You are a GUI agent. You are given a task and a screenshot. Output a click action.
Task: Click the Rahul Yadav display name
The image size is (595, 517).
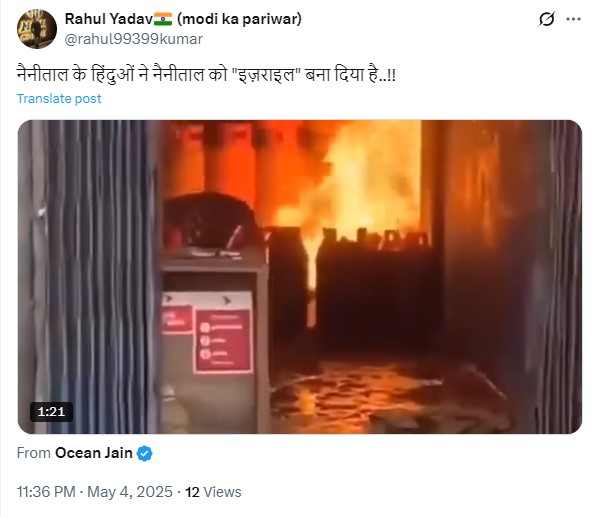click(109, 19)
